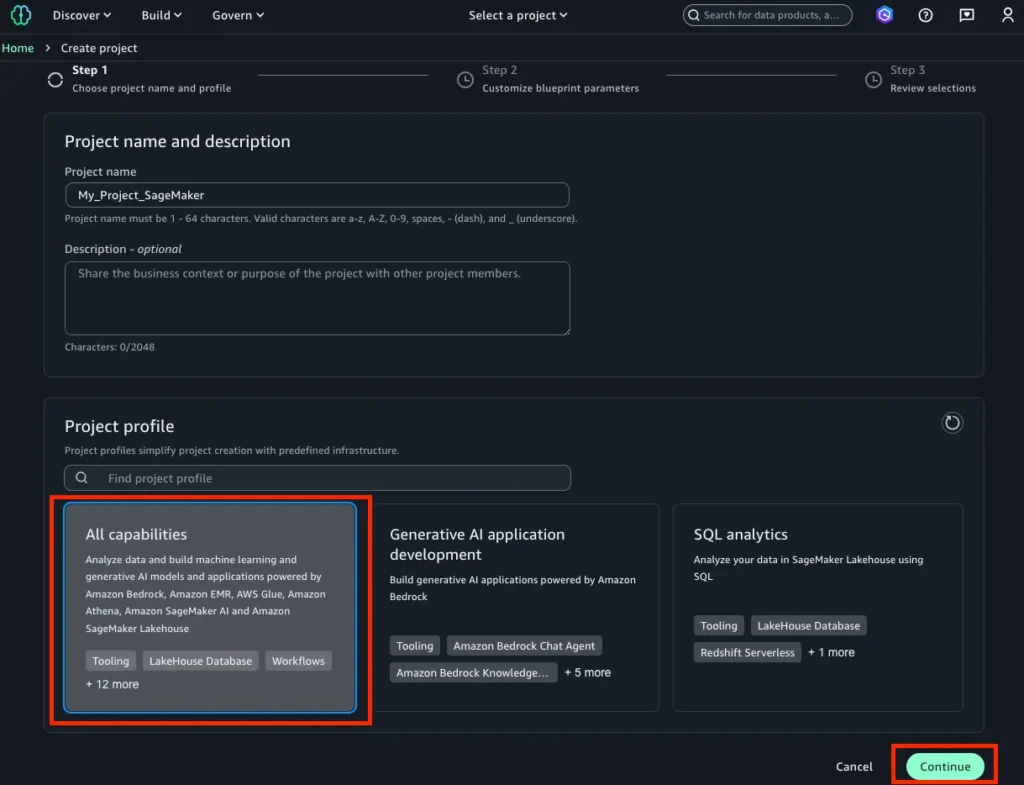Open the Select a project dropdown
Viewport: 1024px width, 785px height.
click(518, 15)
